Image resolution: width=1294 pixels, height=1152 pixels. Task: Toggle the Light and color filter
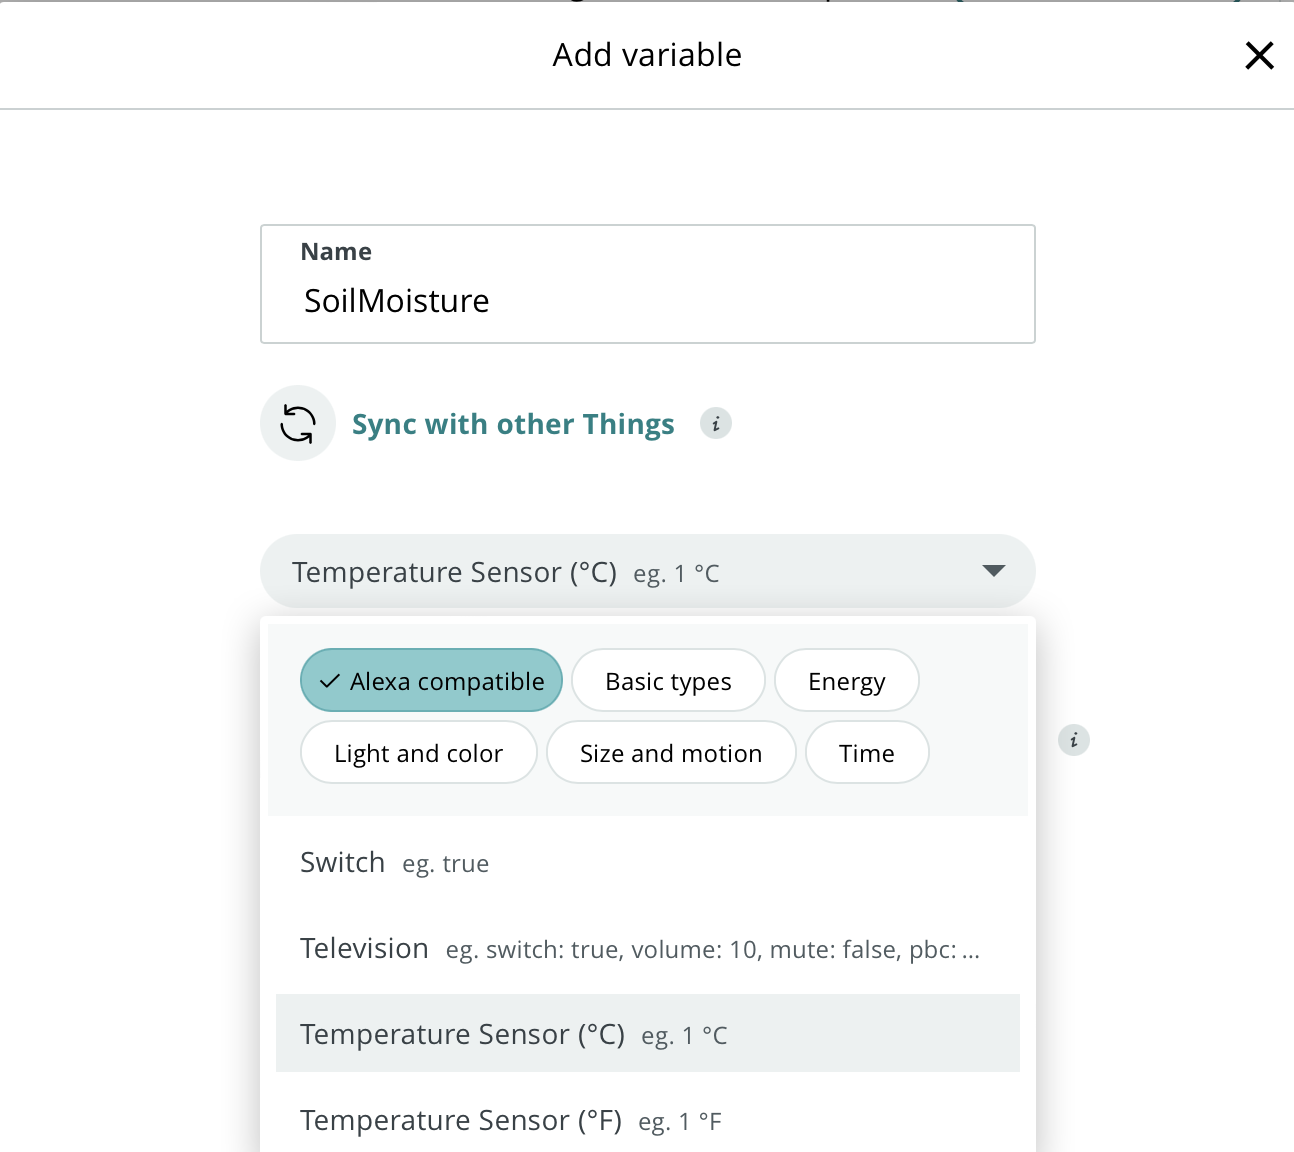(x=418, y=753)
